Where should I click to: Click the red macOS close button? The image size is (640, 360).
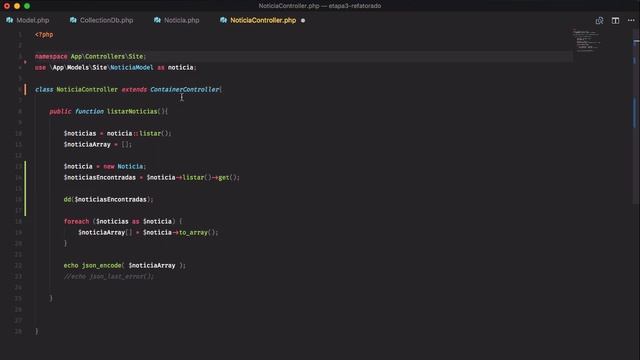pos(7,6)
